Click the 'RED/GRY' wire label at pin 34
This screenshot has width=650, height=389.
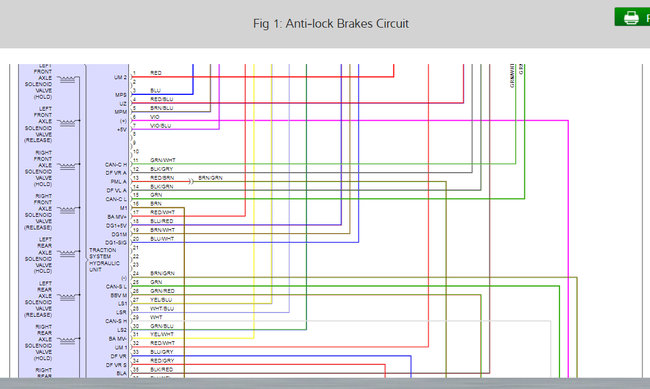pyautogui.click(x=162, y=361)
